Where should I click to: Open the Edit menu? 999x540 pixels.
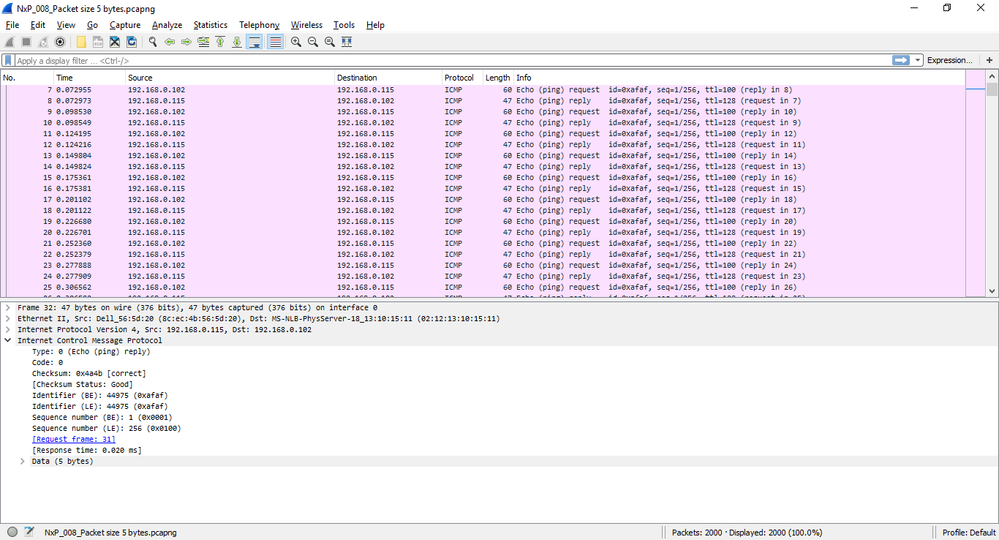[38, 25]
